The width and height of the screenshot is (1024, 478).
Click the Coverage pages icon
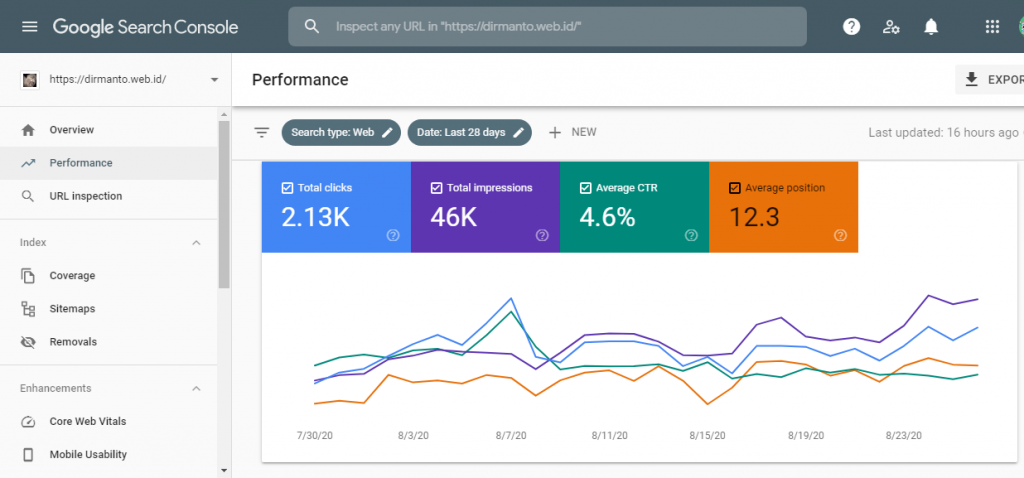point(28,276)
